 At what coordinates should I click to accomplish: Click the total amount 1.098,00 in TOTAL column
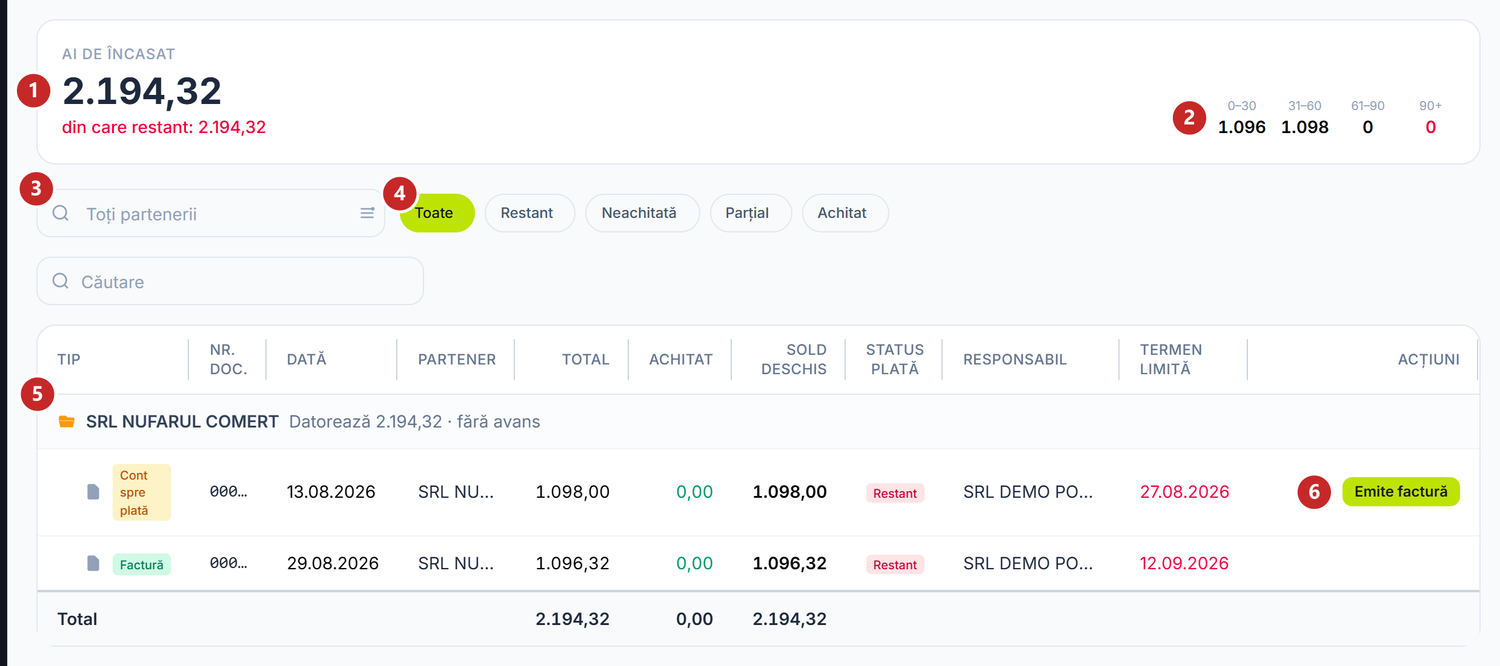tap(572, 492)
